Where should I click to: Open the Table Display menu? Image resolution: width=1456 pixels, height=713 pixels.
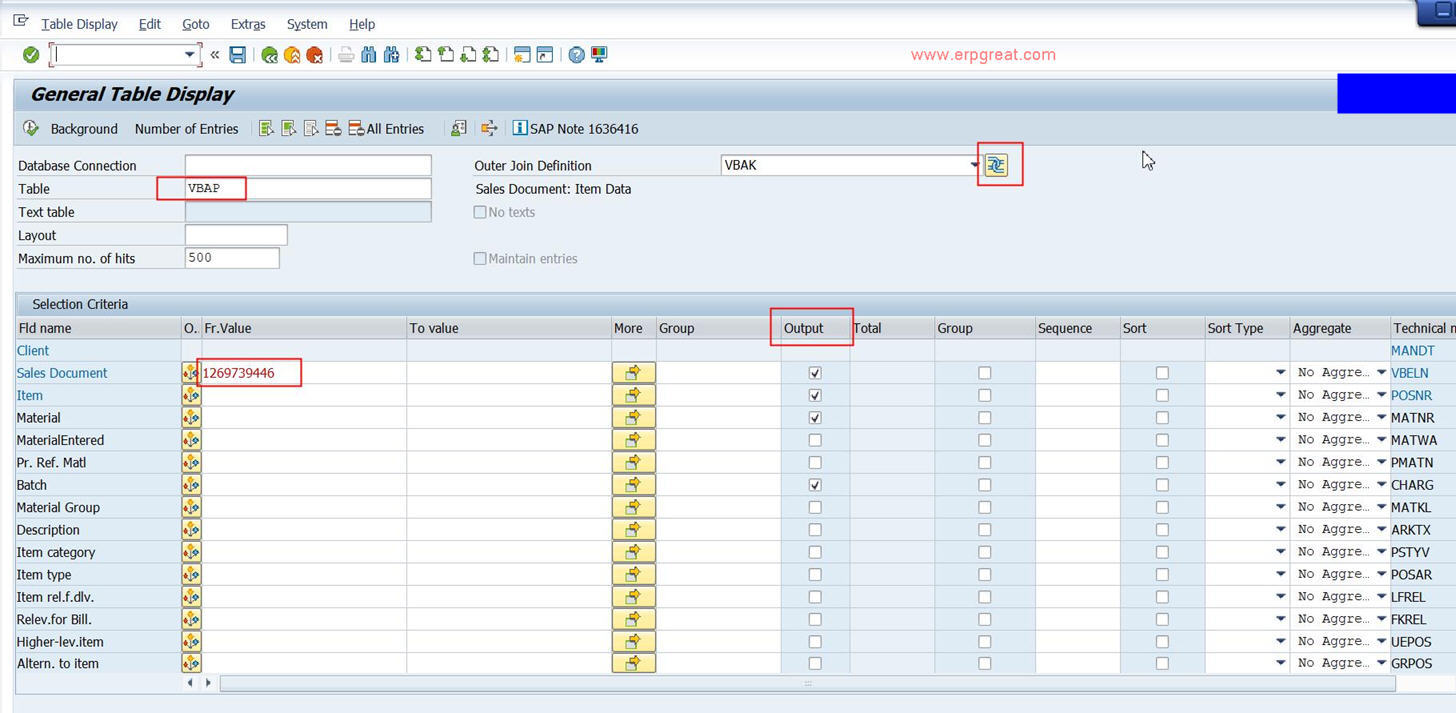[x=79, y=24]
